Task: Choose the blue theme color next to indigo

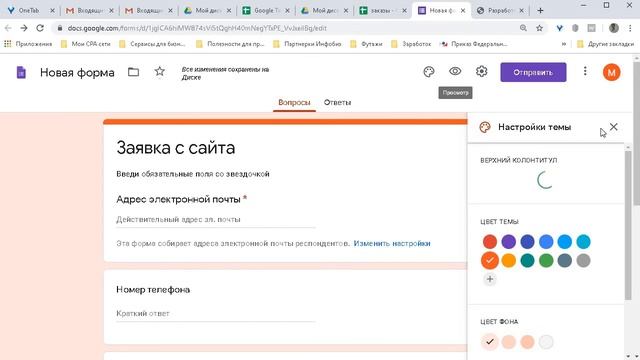Action: point(546,242)
